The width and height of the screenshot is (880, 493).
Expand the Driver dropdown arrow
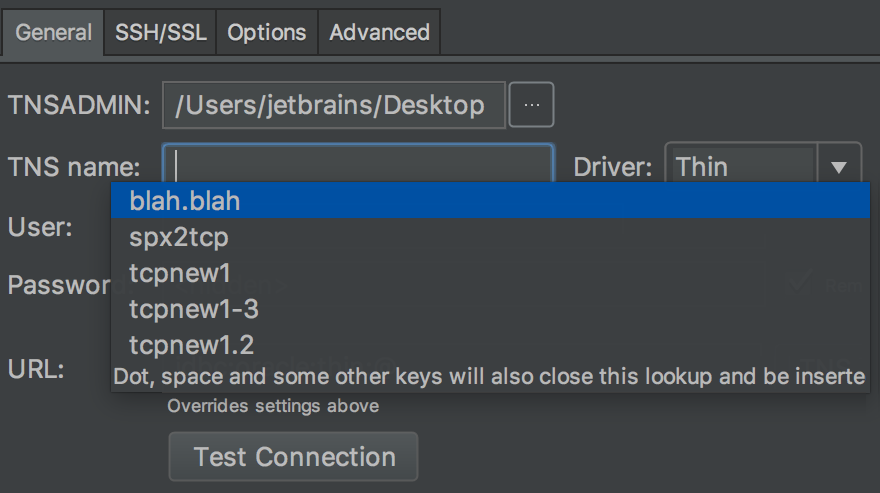coord(838,167)
